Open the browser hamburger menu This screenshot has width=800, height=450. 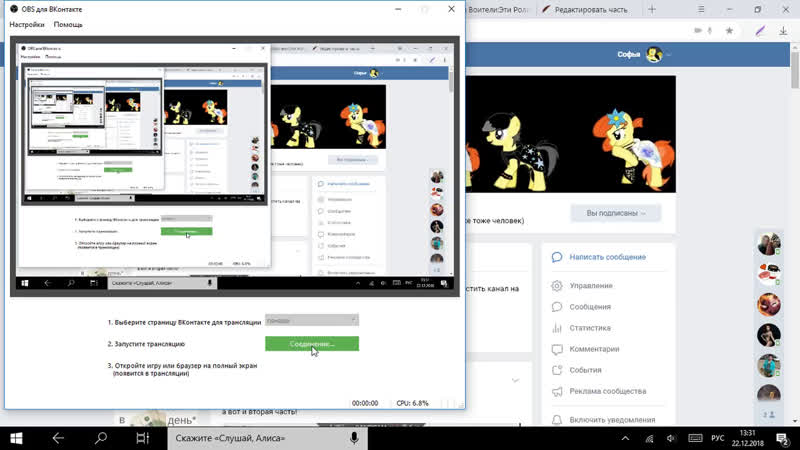click(x=702, y=10)
